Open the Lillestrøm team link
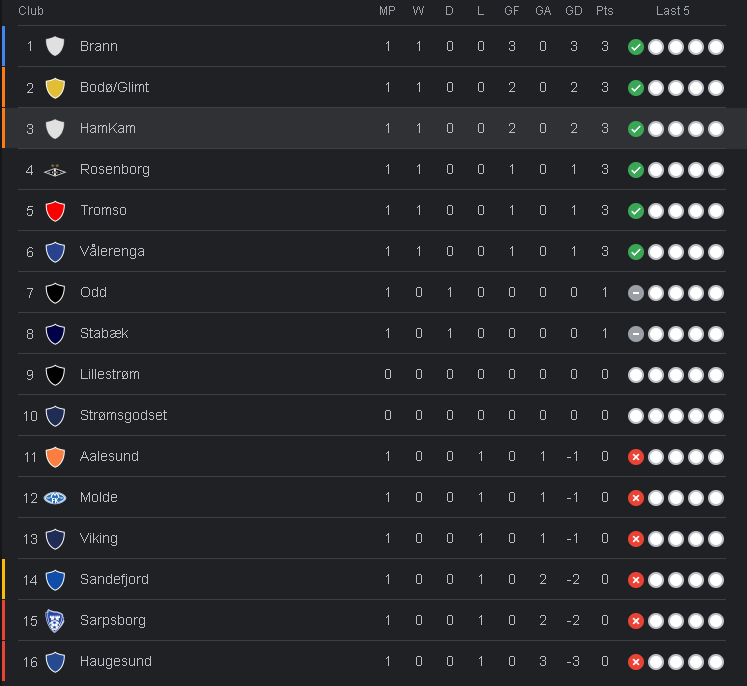Screen dimensions: 747x686 pos(110,374)
